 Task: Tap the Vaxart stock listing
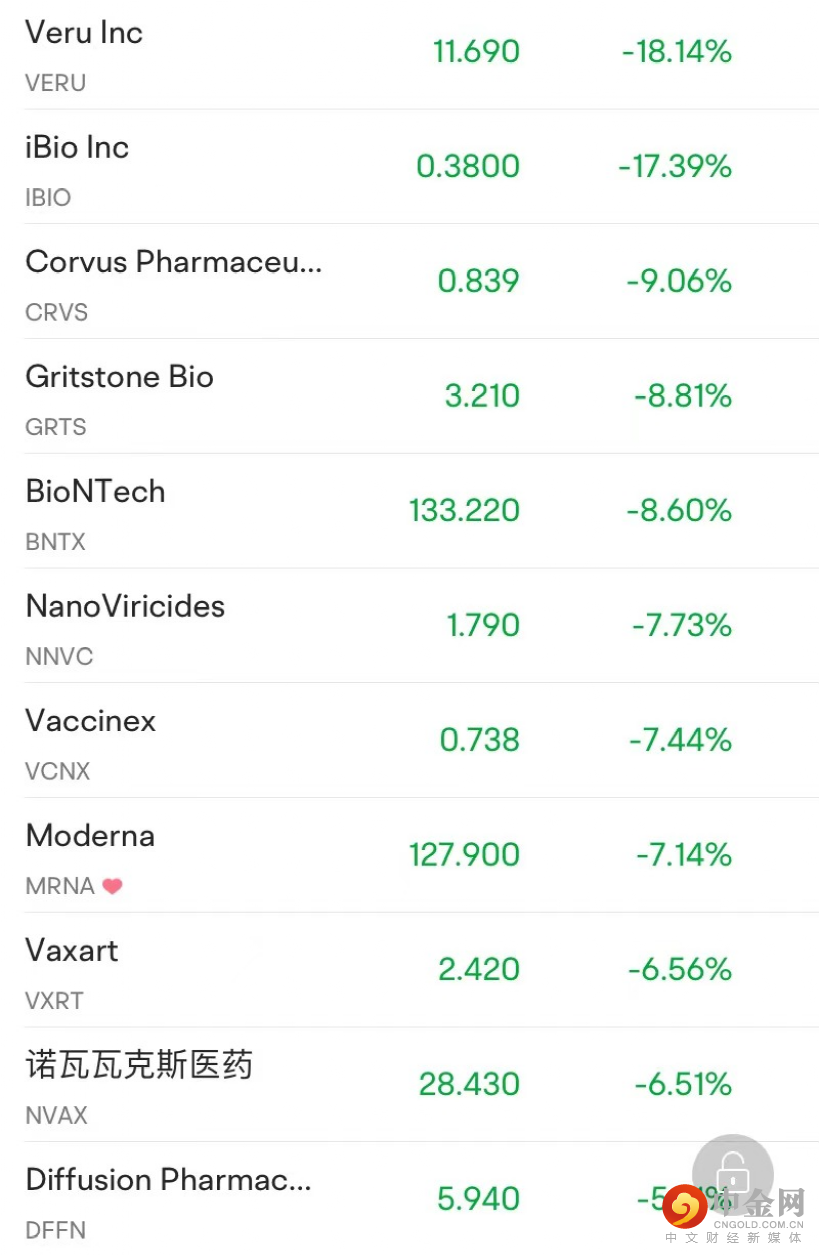click(72, 950)
